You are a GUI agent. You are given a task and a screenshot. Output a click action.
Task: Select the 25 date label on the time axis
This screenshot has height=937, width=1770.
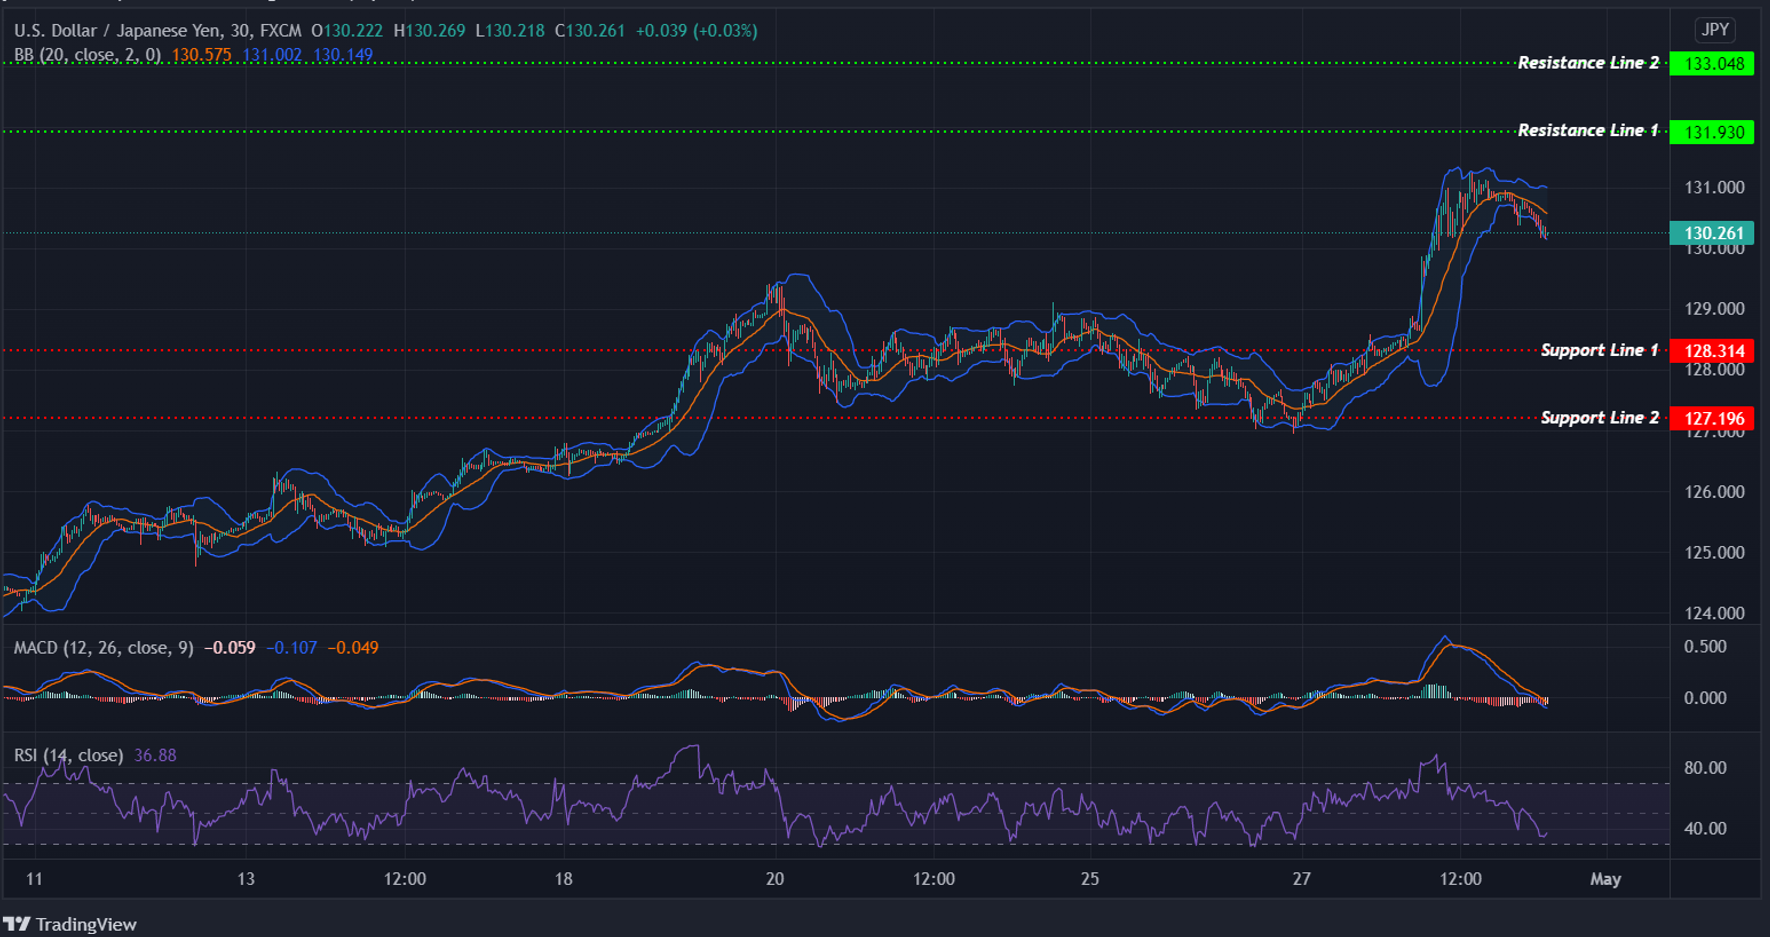pyautogui.click(x=1089, y=880)
